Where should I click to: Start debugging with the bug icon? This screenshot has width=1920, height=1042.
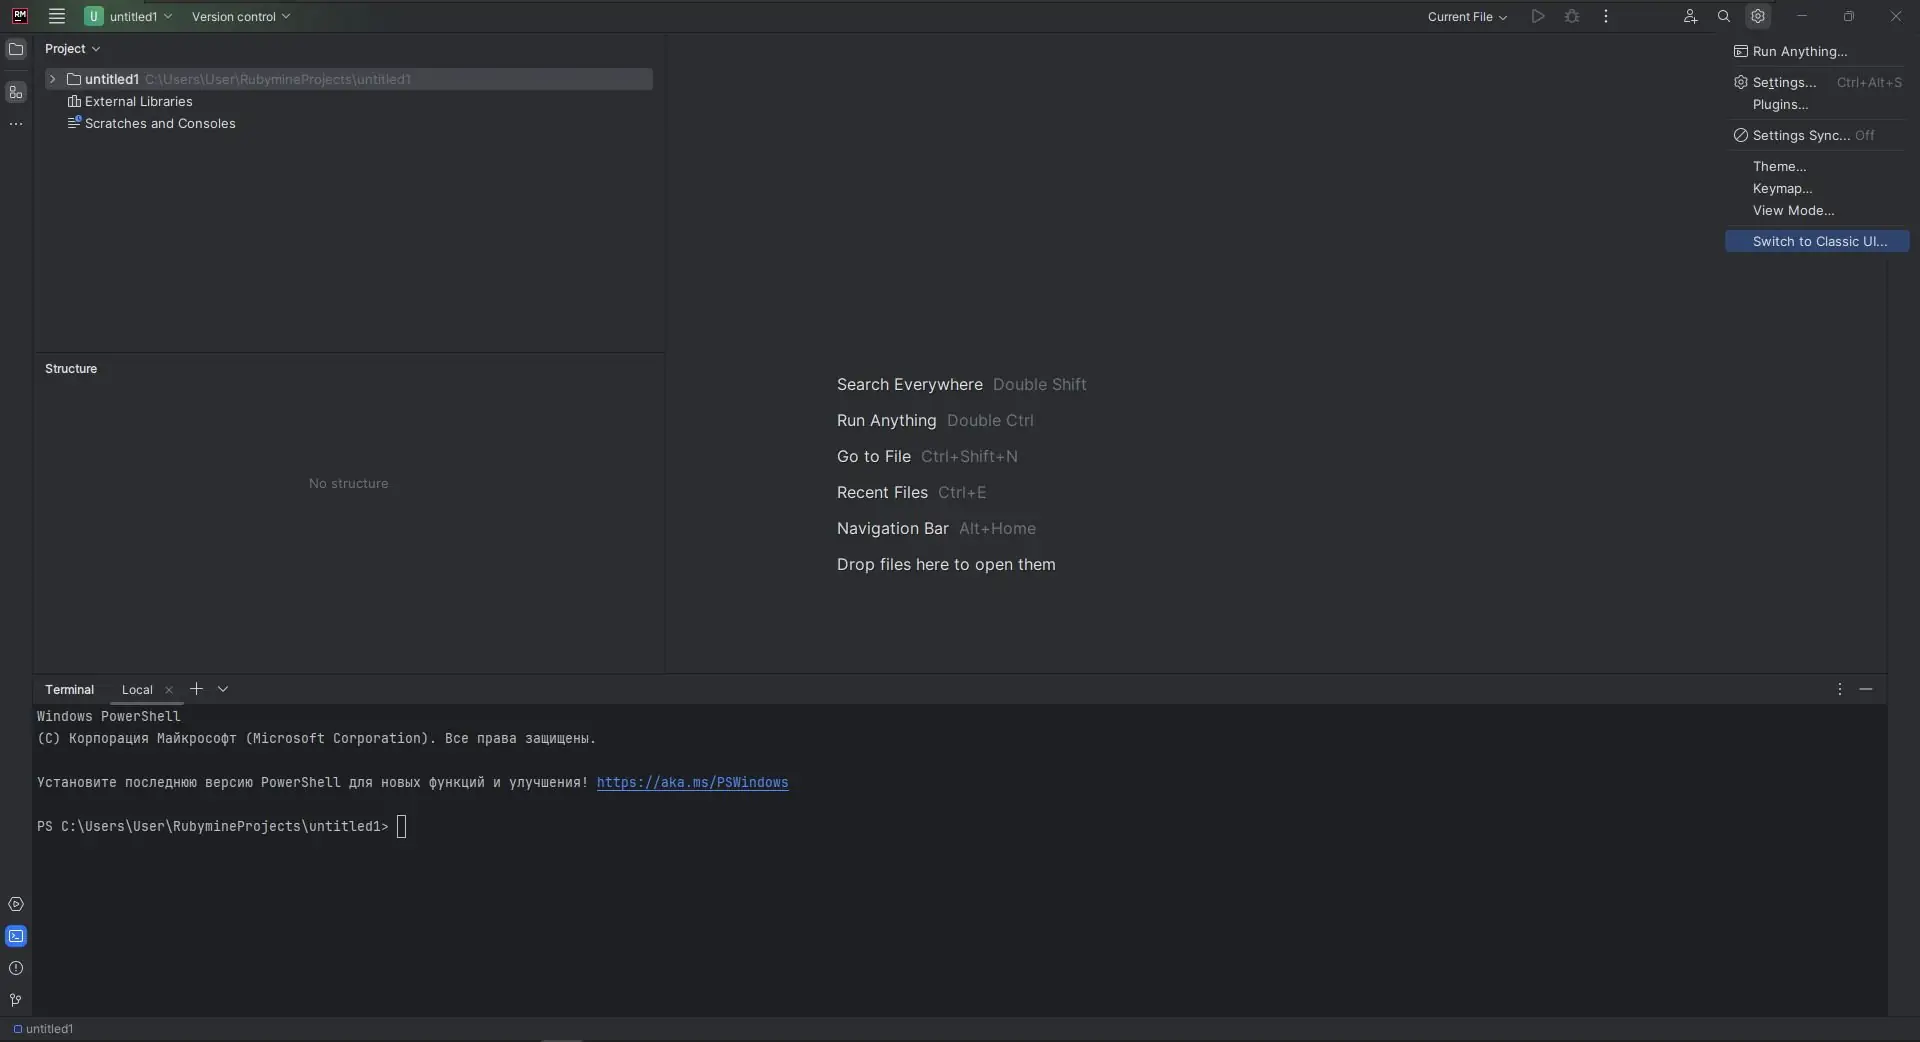coord(1572,16)
